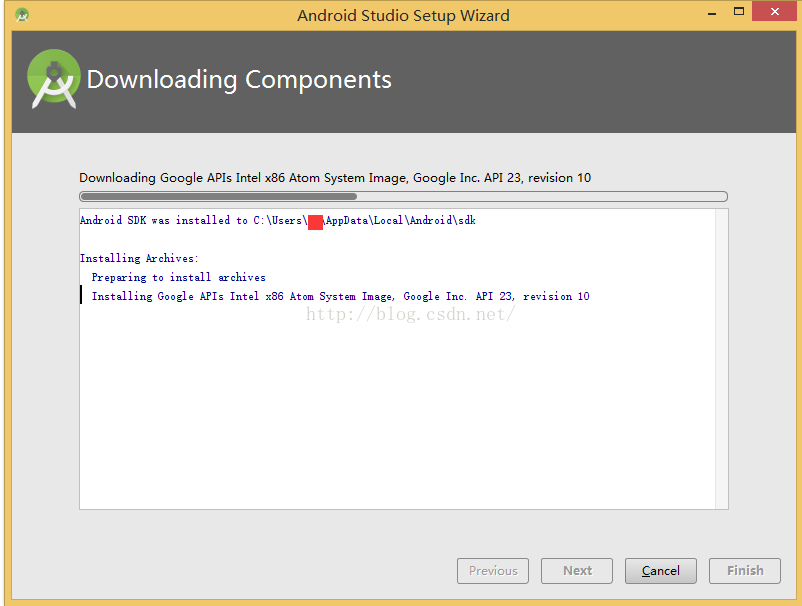Close the Android Studio Setup Wizard window

tap(774, 12)
